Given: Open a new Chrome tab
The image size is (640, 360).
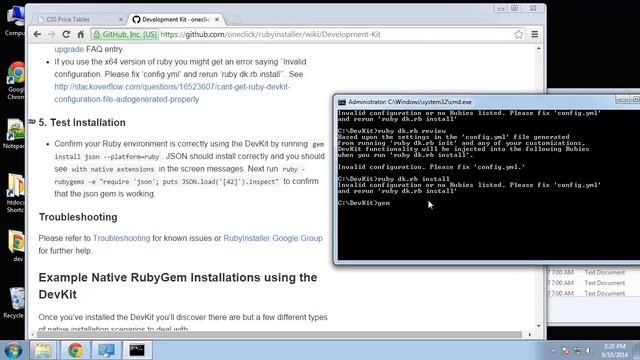Looking at the screenshot, I should 233,19.
